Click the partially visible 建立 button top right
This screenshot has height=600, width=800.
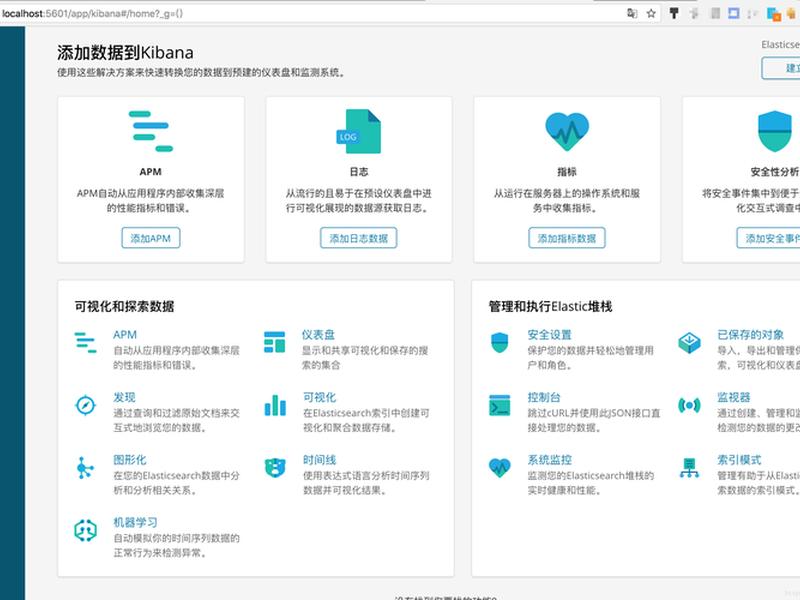pyautogui.click(x=781, y=68)
